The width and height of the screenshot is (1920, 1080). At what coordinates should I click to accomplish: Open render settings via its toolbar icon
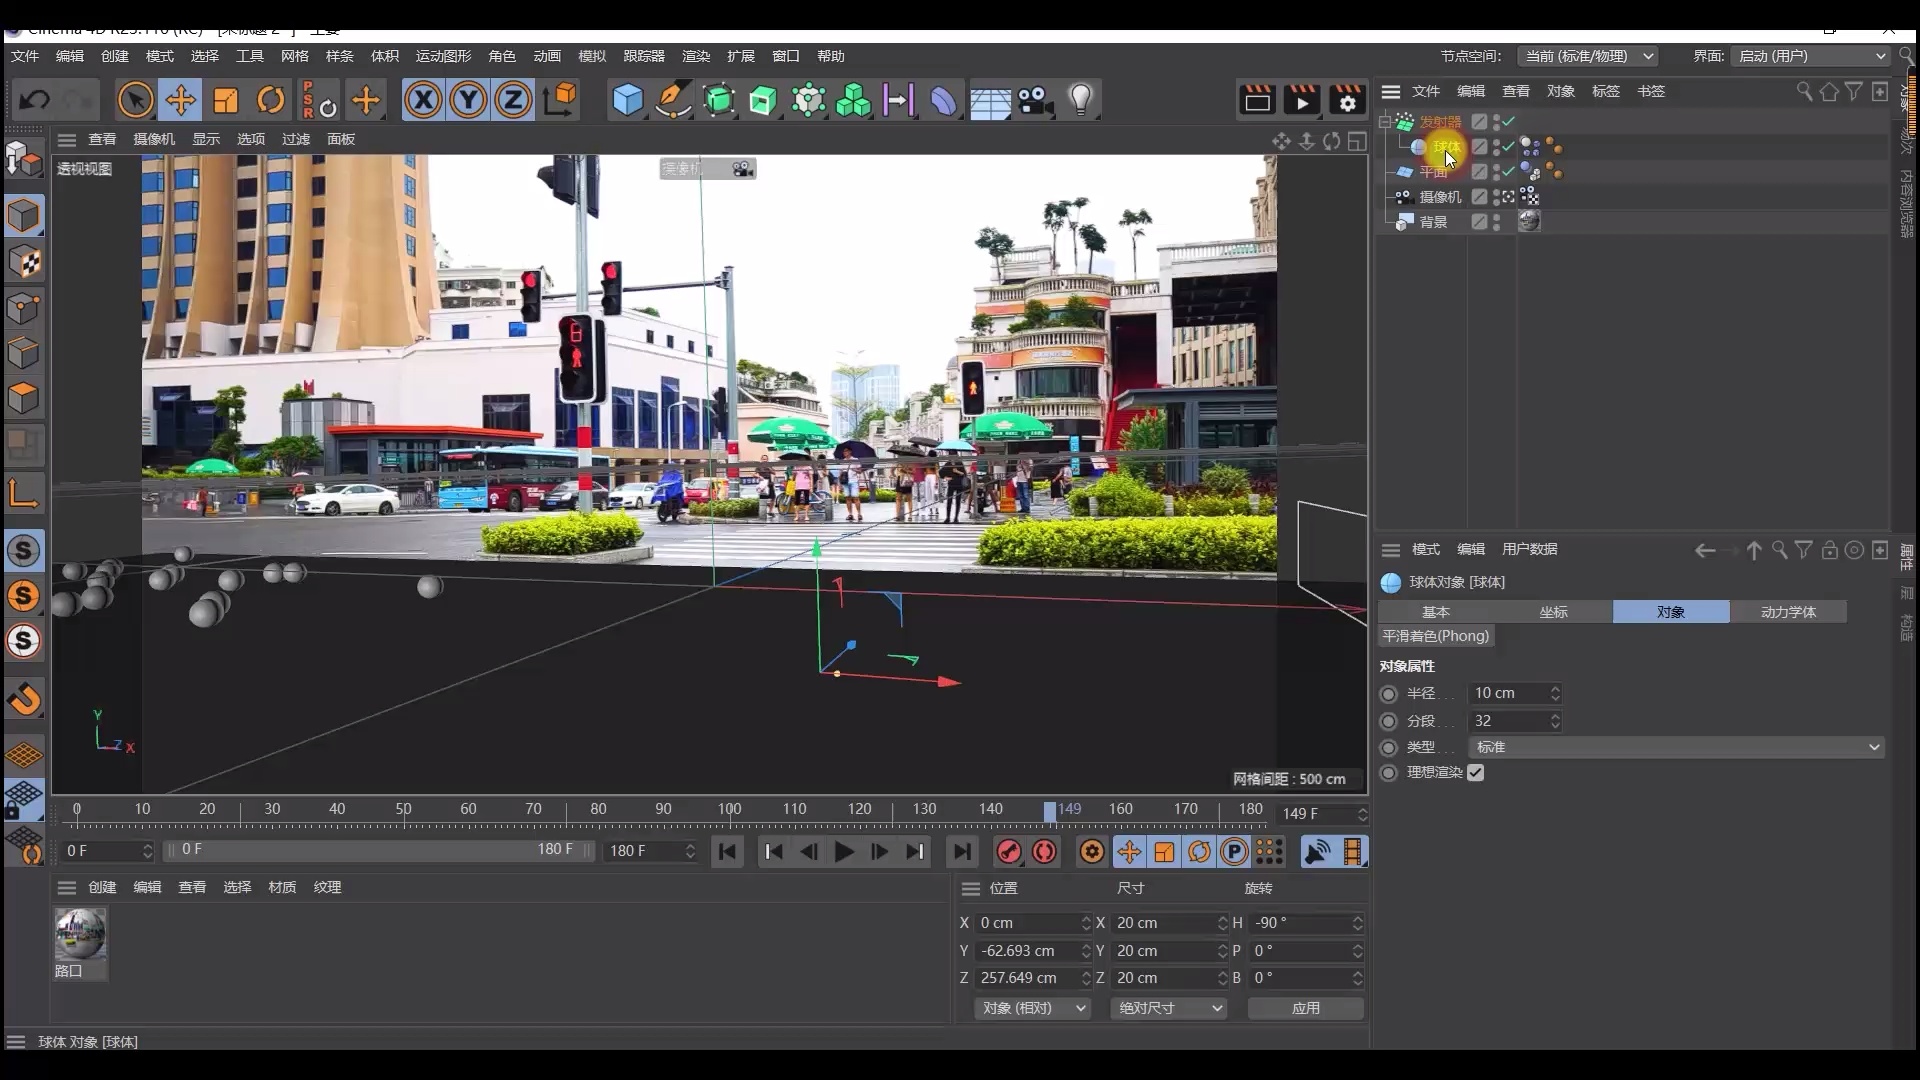click(x=1347, y=100)
